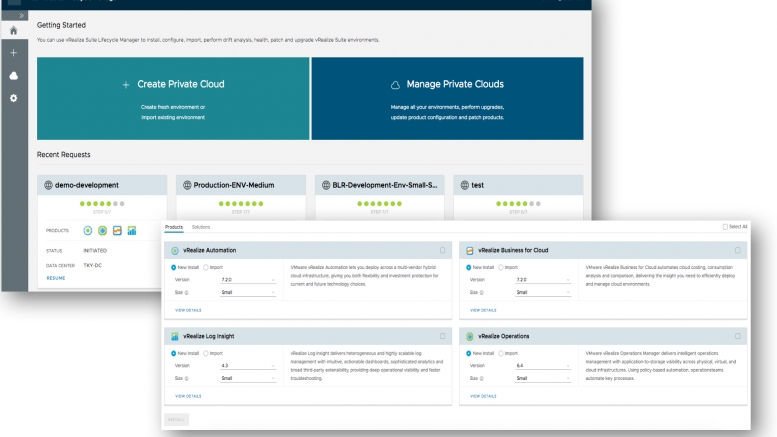Click the green product icon in demo-development
This screenshot has width=777, height=437.
(103, 230)
